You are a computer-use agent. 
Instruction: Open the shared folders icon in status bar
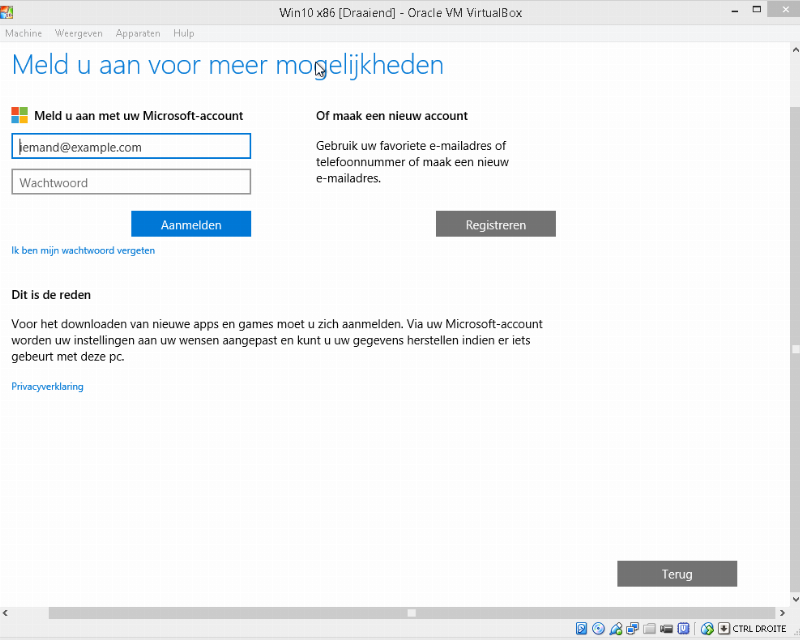[649, 628]
